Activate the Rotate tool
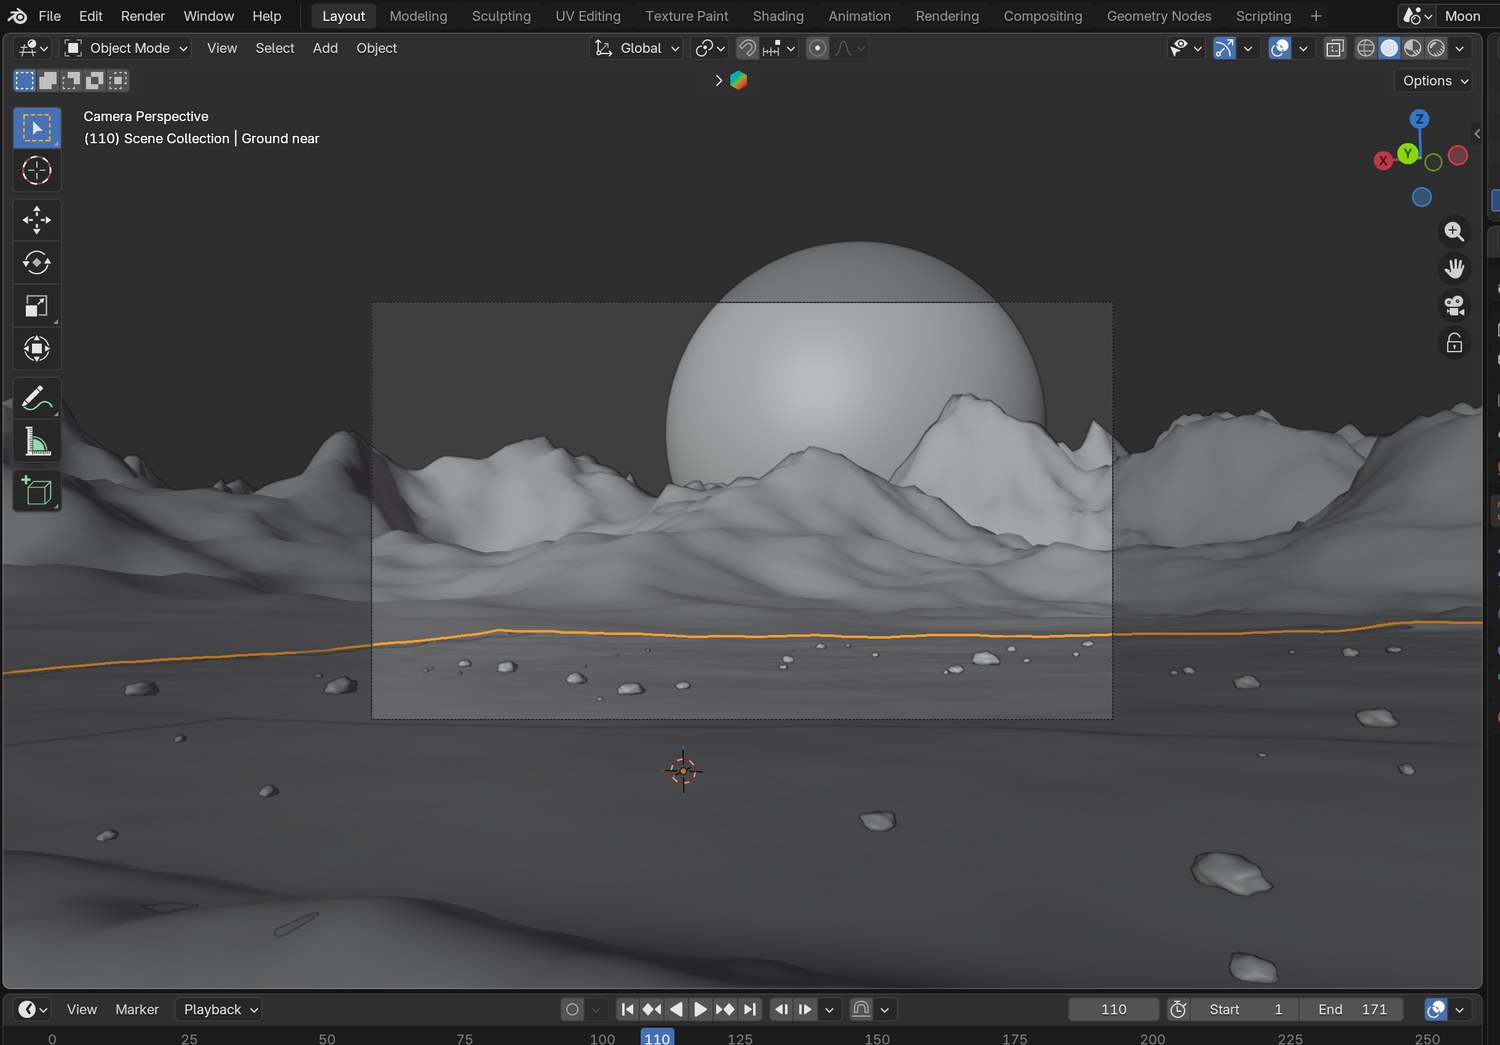1500x1045 pixels. (37, 263)
